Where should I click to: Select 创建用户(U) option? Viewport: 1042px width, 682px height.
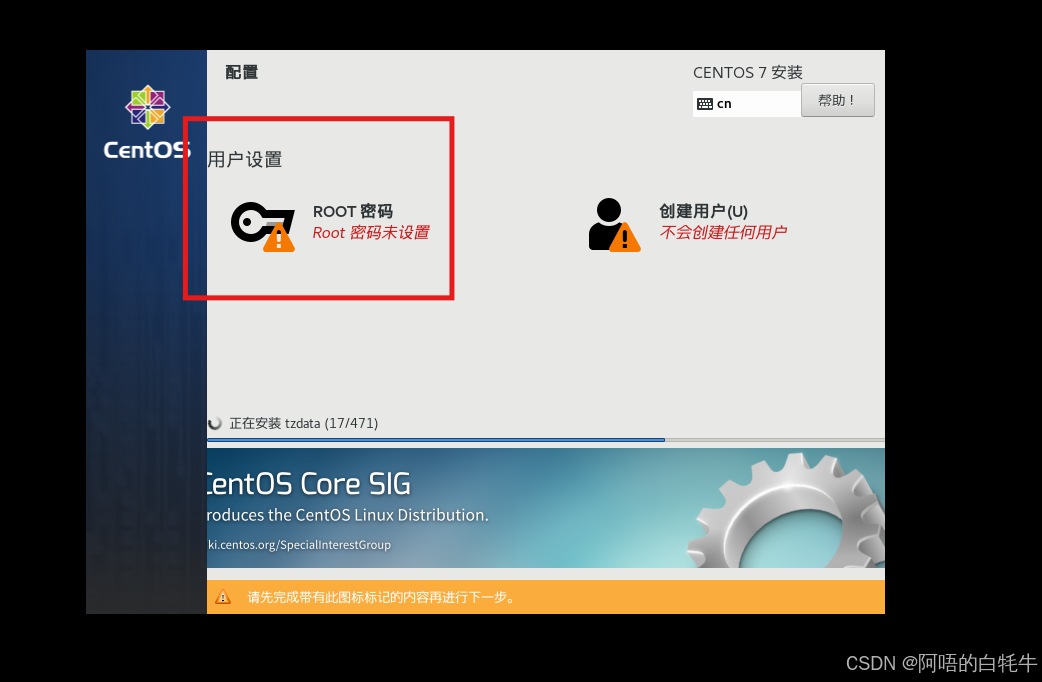click(703, 211)
